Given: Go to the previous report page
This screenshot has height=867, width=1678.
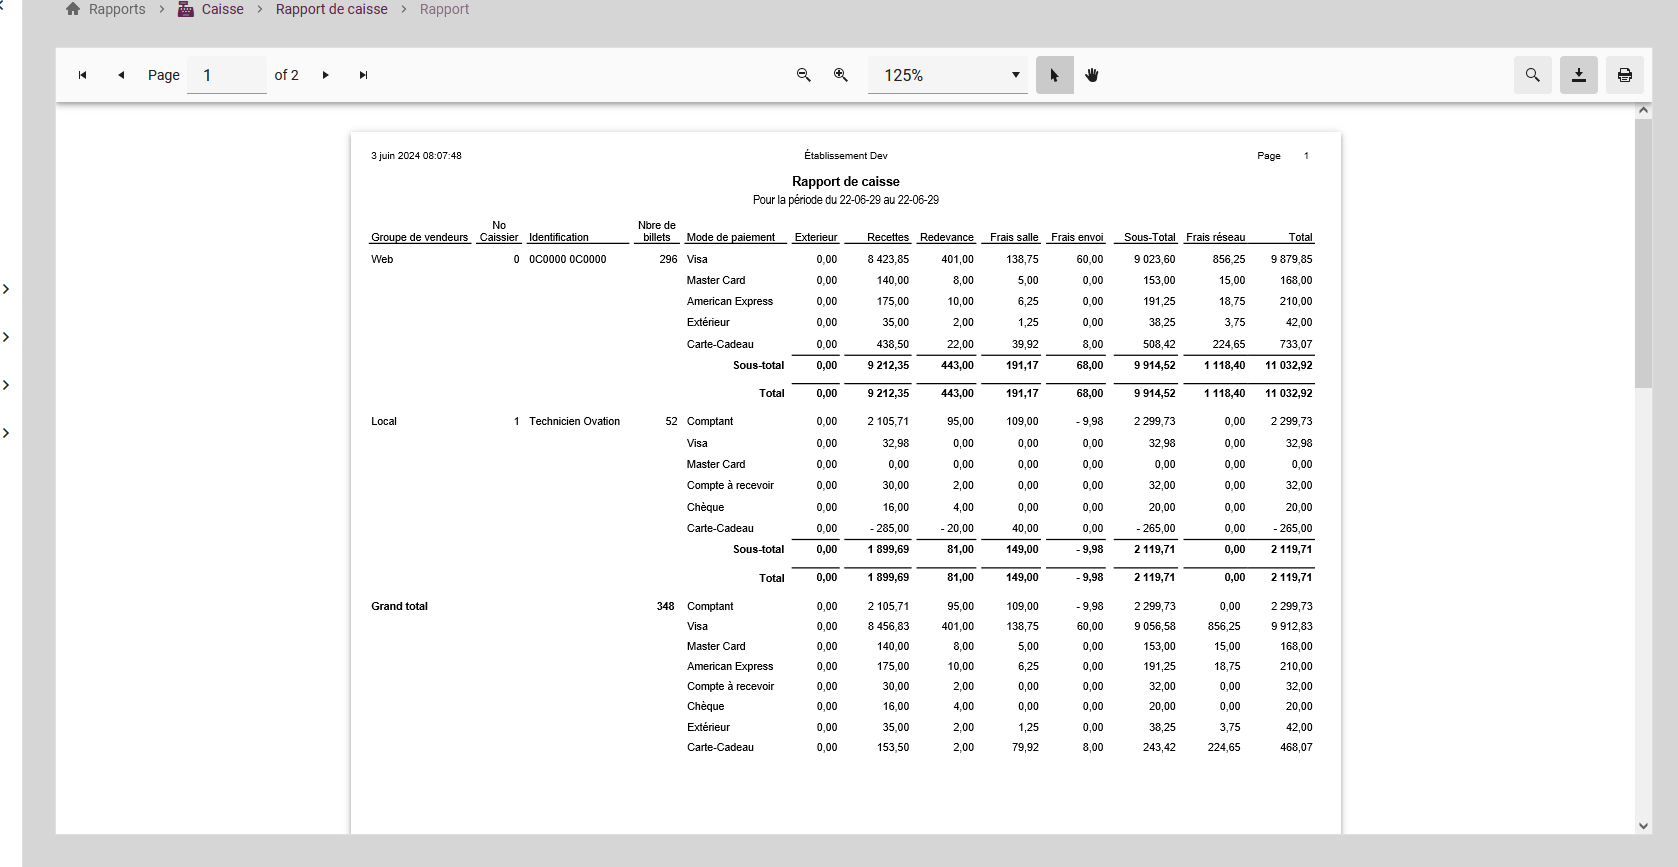Looking at the screenshot, I should (121, 75).
